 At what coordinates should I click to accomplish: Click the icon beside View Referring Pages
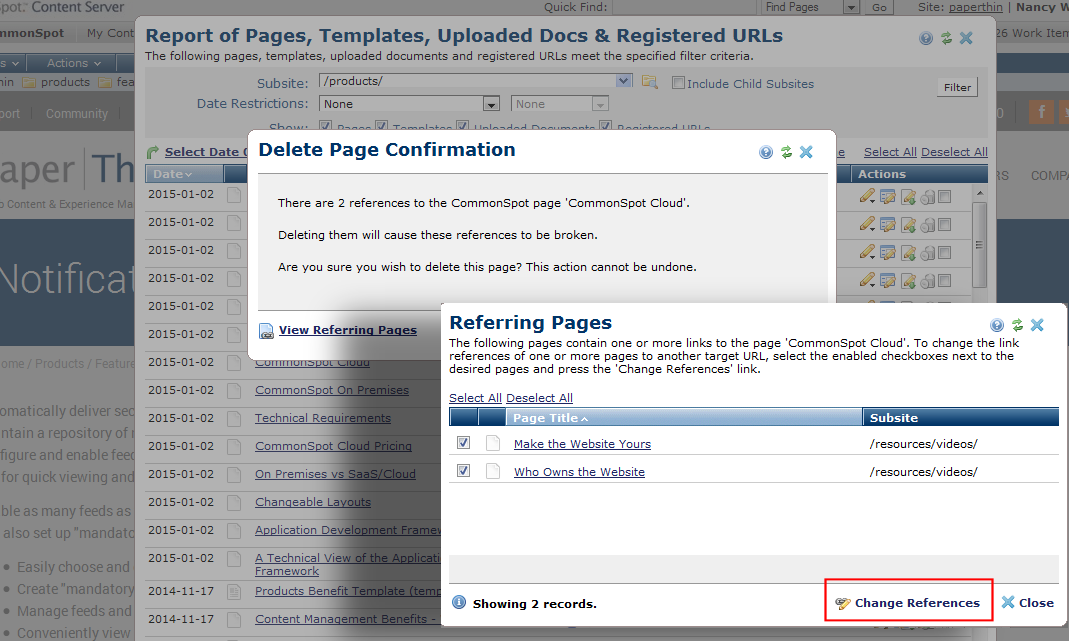(267, 331)
